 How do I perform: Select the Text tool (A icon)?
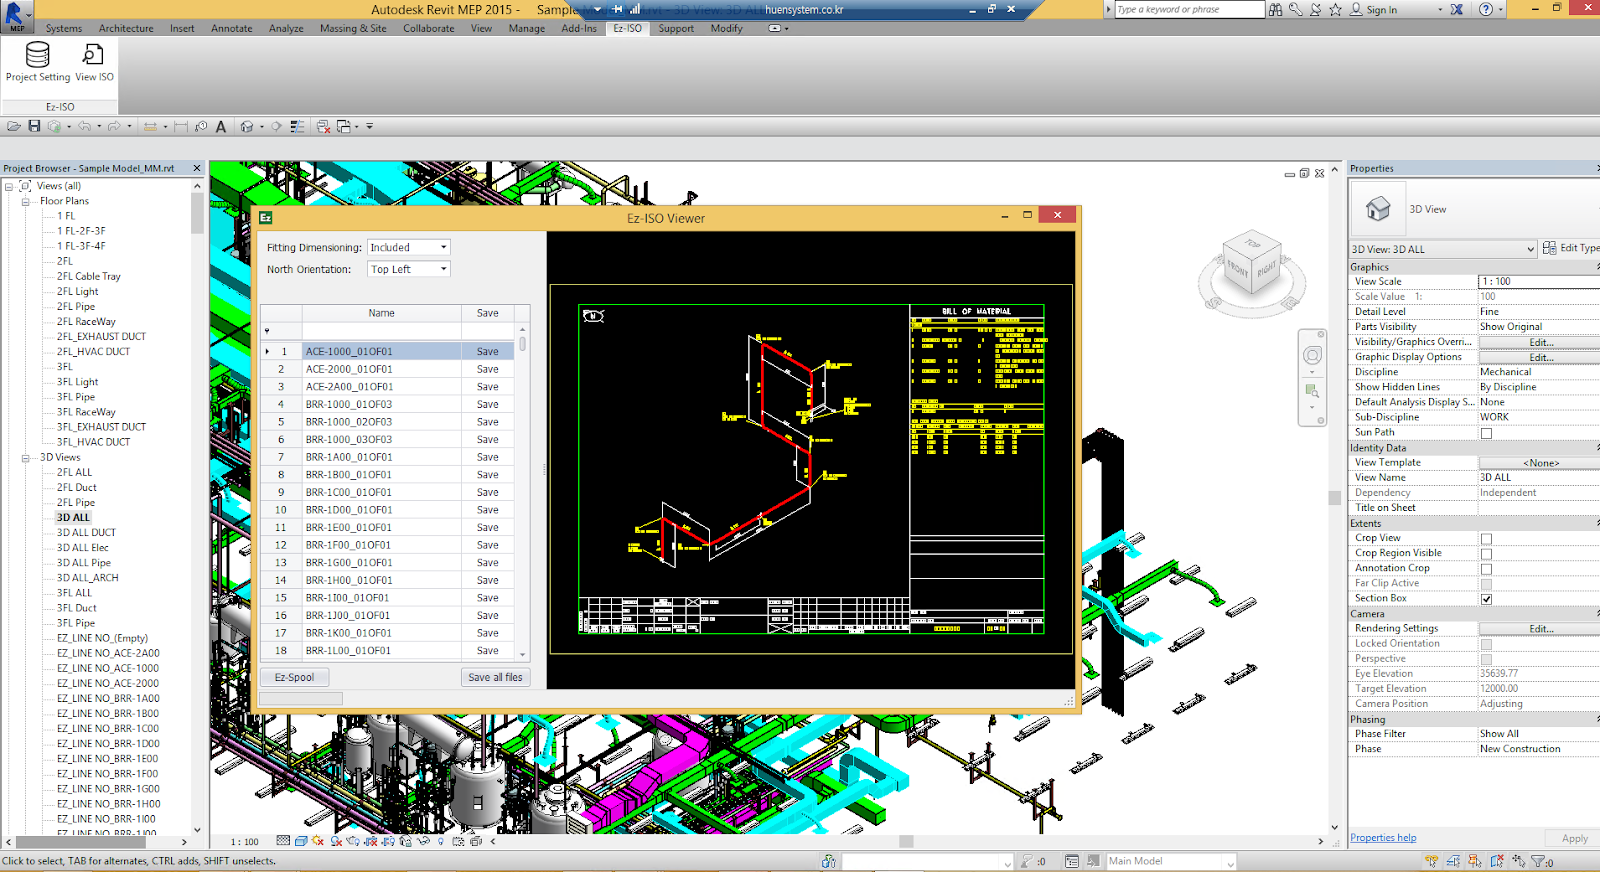221,127
